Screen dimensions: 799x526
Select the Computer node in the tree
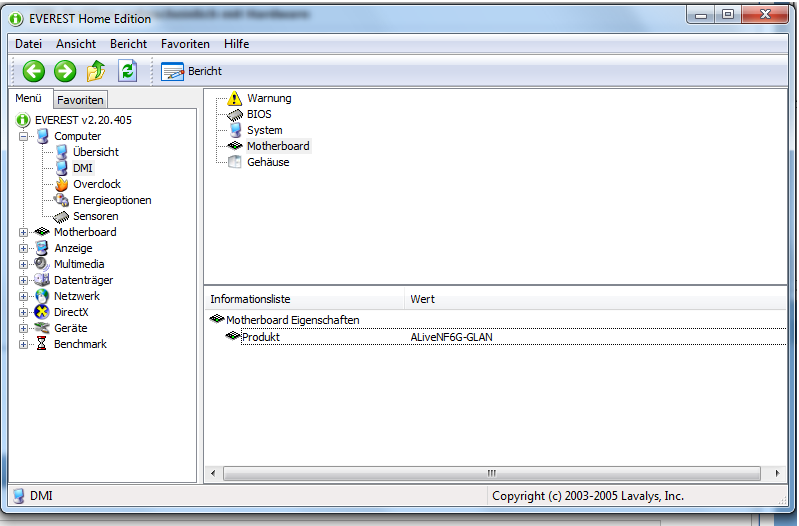pyautogui.click(x=69, y=136)
